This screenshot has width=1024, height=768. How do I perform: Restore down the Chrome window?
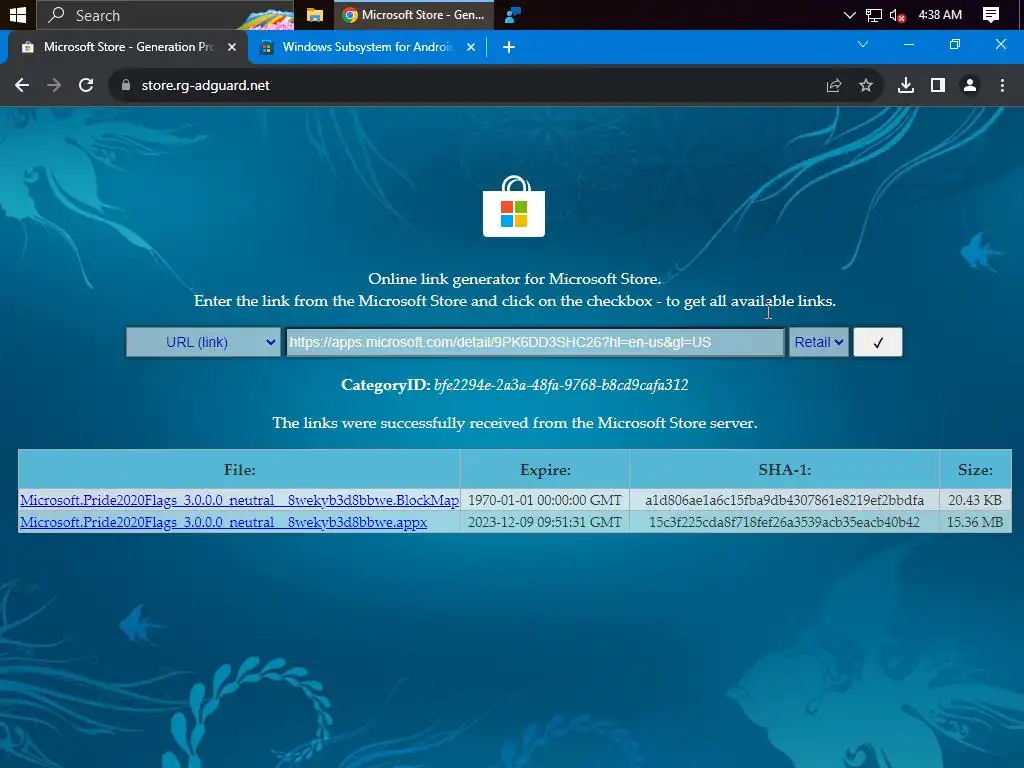pos(955,44)
